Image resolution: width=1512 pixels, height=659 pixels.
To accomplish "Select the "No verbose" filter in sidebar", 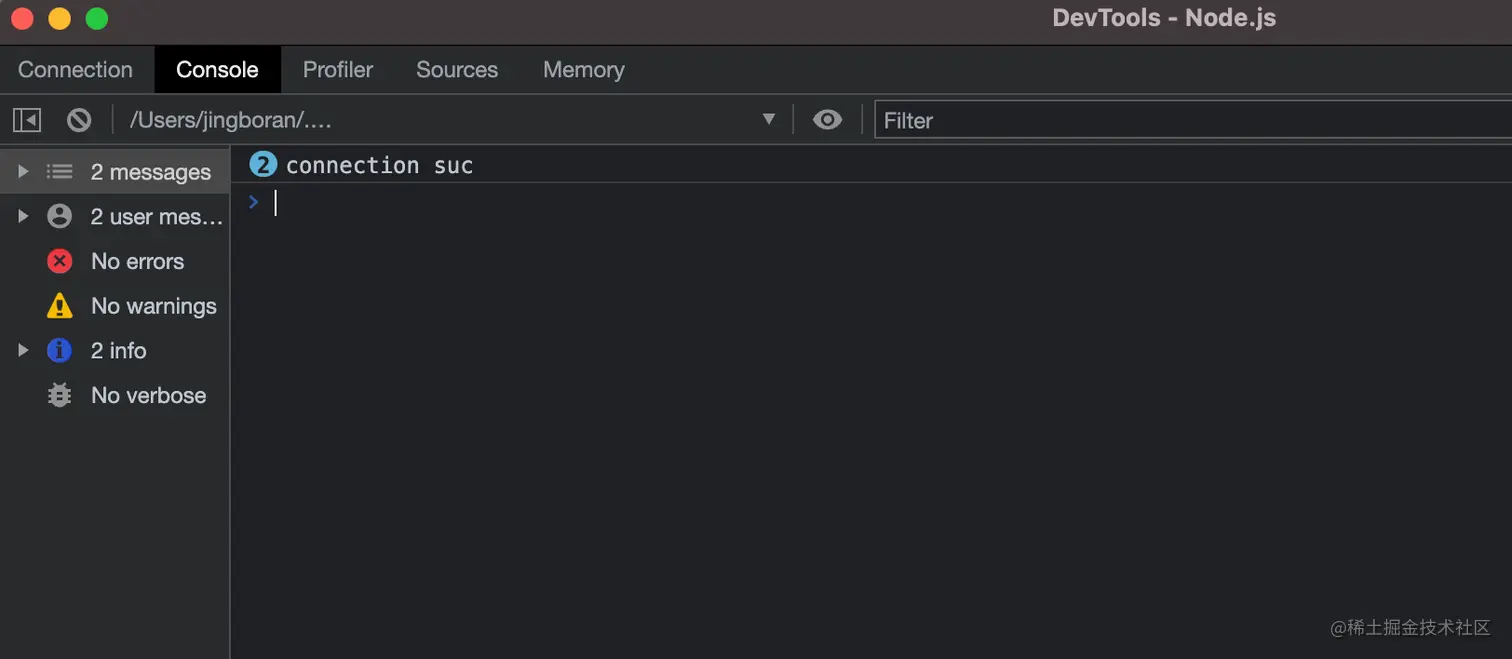I will click(x=148, y=395).
